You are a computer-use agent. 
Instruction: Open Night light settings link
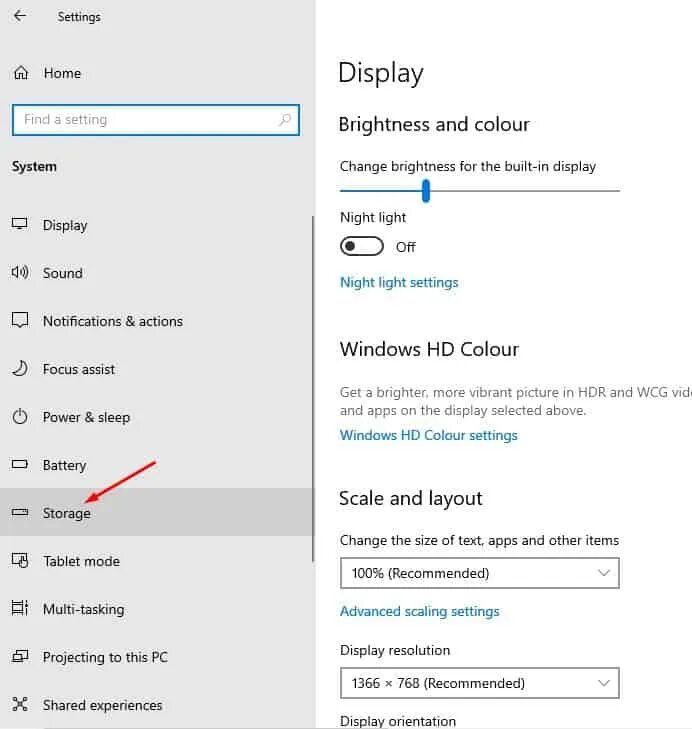399,282
